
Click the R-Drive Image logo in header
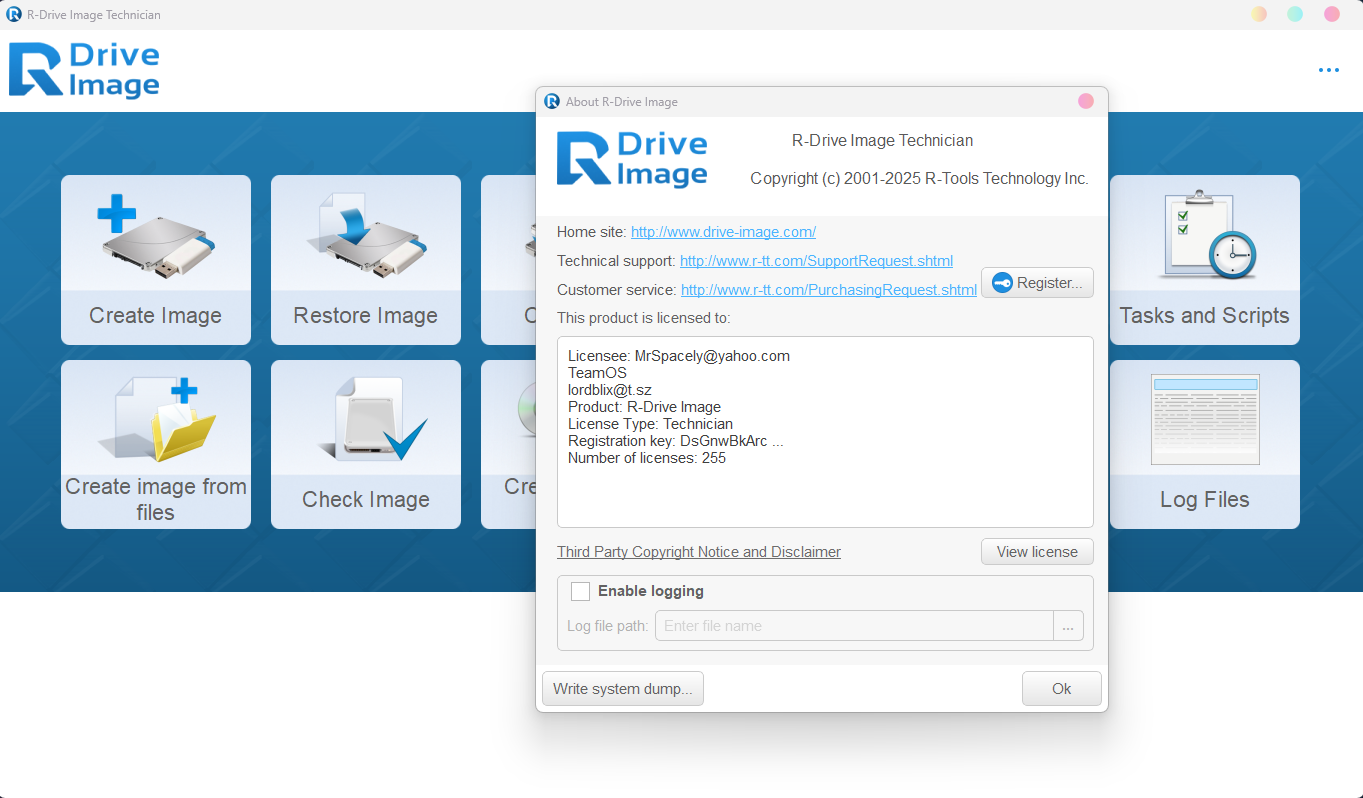[84, 70]
